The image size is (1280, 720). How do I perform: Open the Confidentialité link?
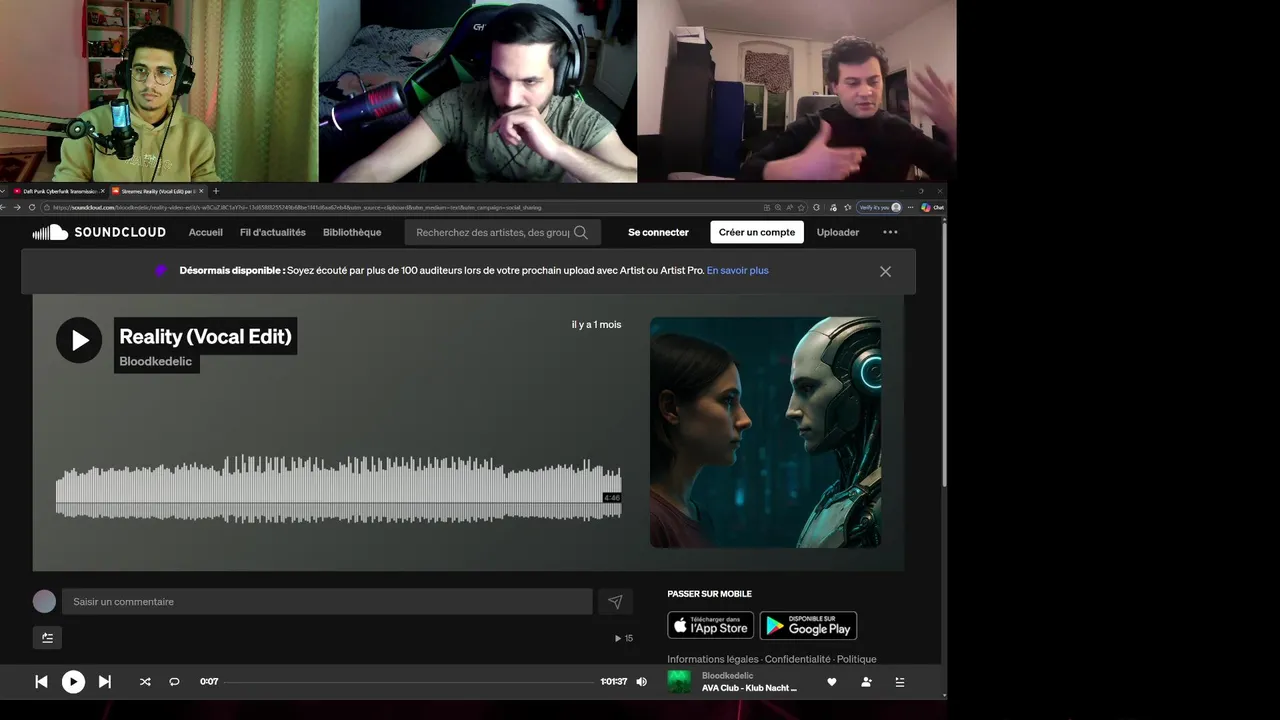coord(797,659)
